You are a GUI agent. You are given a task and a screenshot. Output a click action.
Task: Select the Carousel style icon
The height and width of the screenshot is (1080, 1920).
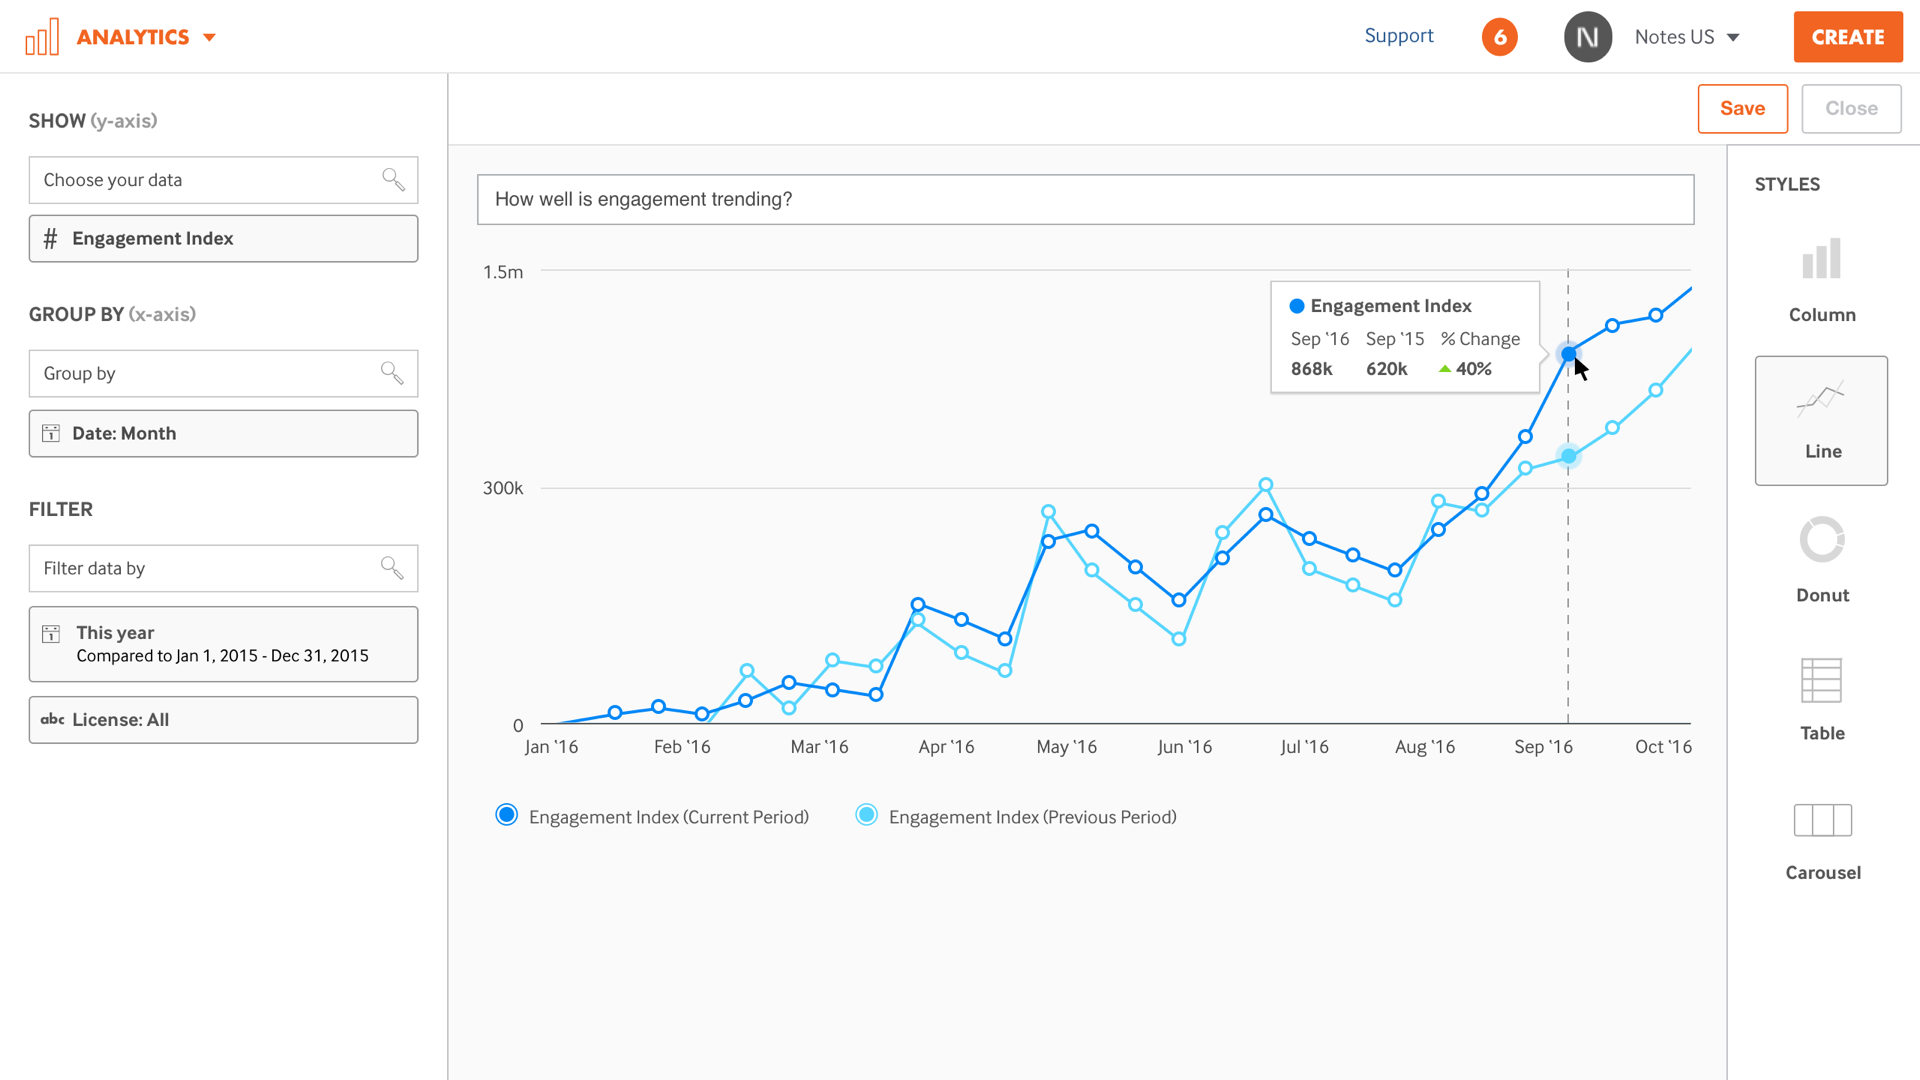click(1822, 820)
